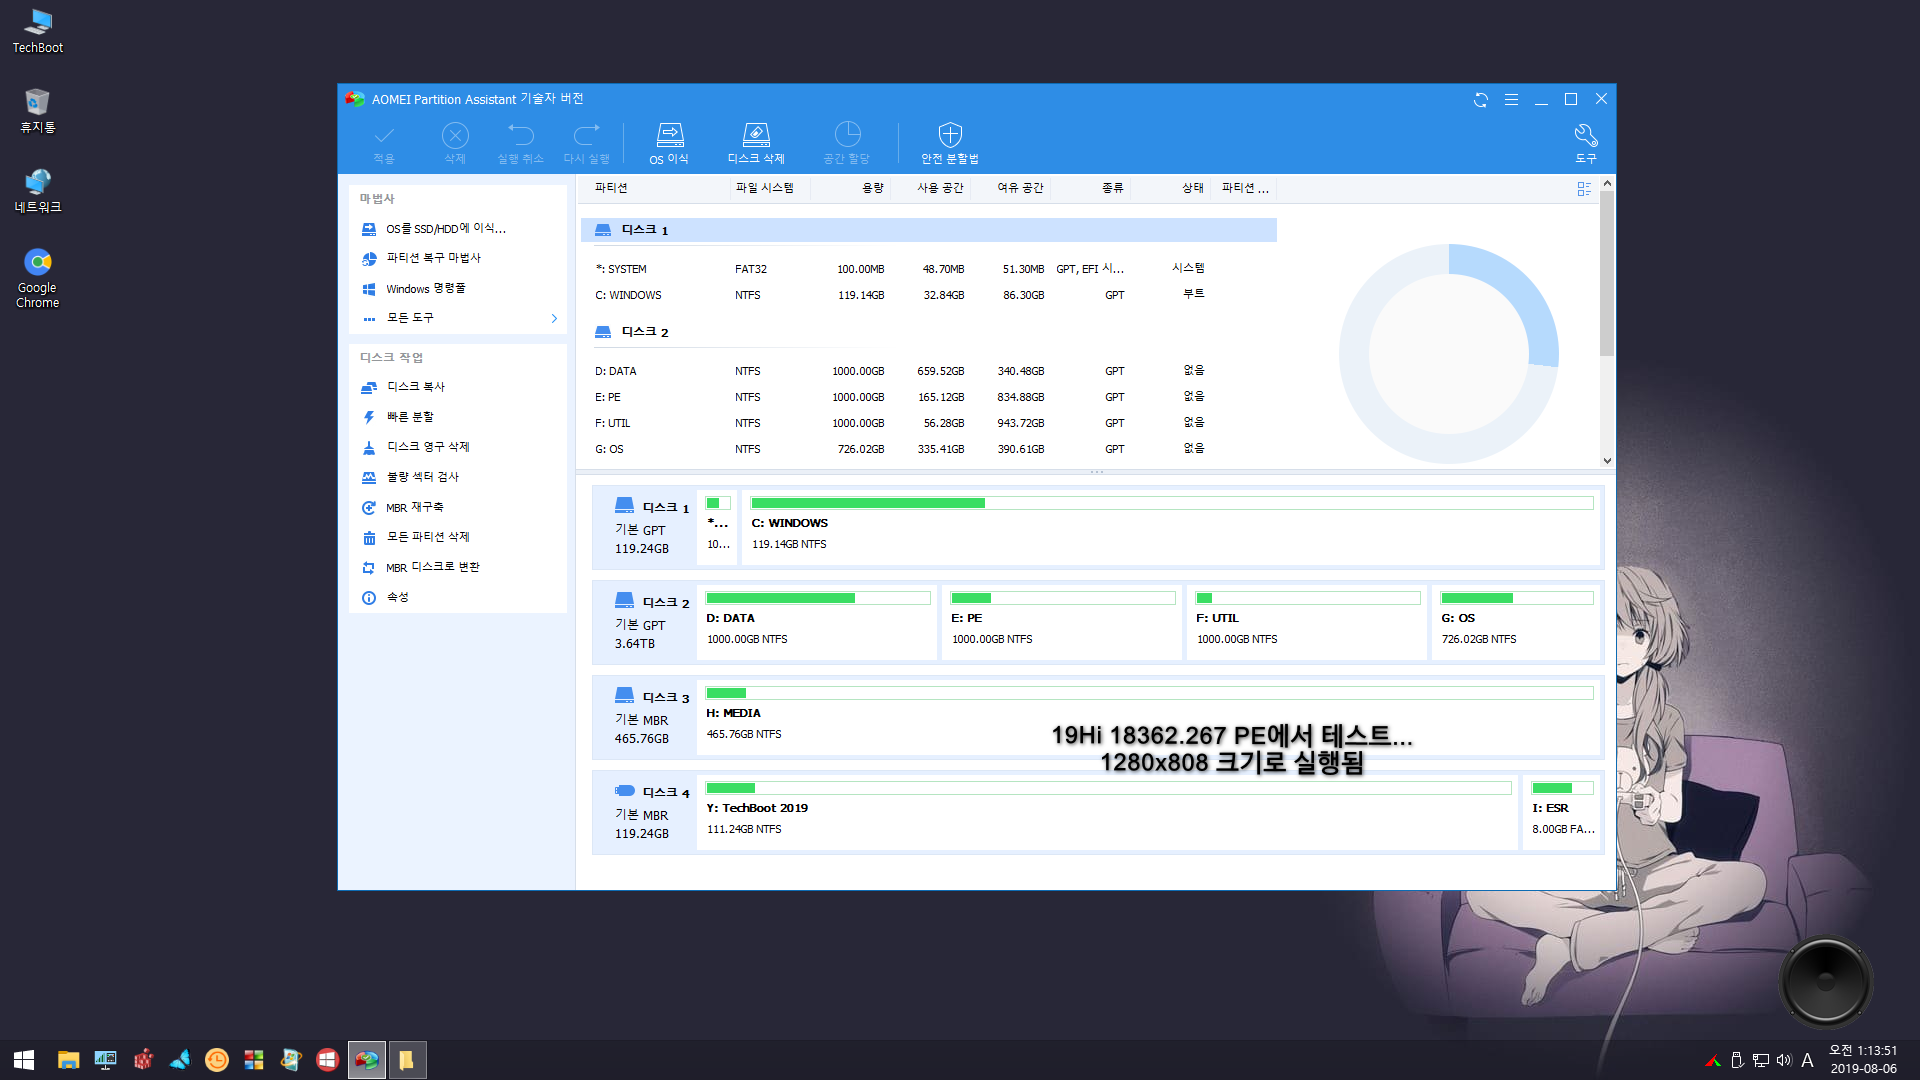Open Windows Start button on taskbar
This screenshot has height=1080, width=1920.
[24, 1059]
